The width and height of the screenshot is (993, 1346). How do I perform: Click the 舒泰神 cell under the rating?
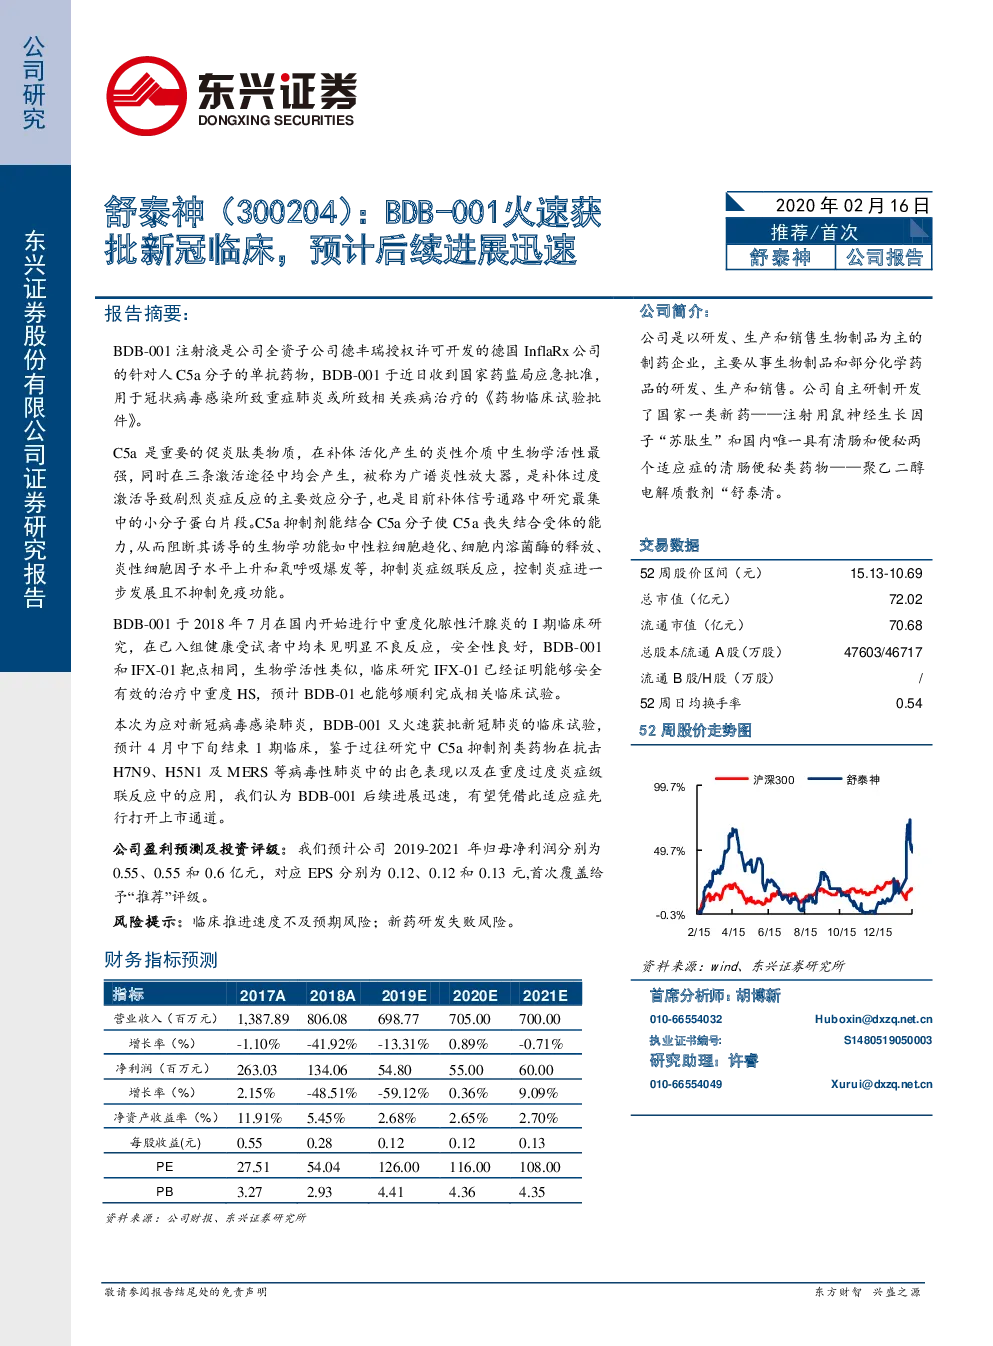pyautogui.click(x=780, y=257)
